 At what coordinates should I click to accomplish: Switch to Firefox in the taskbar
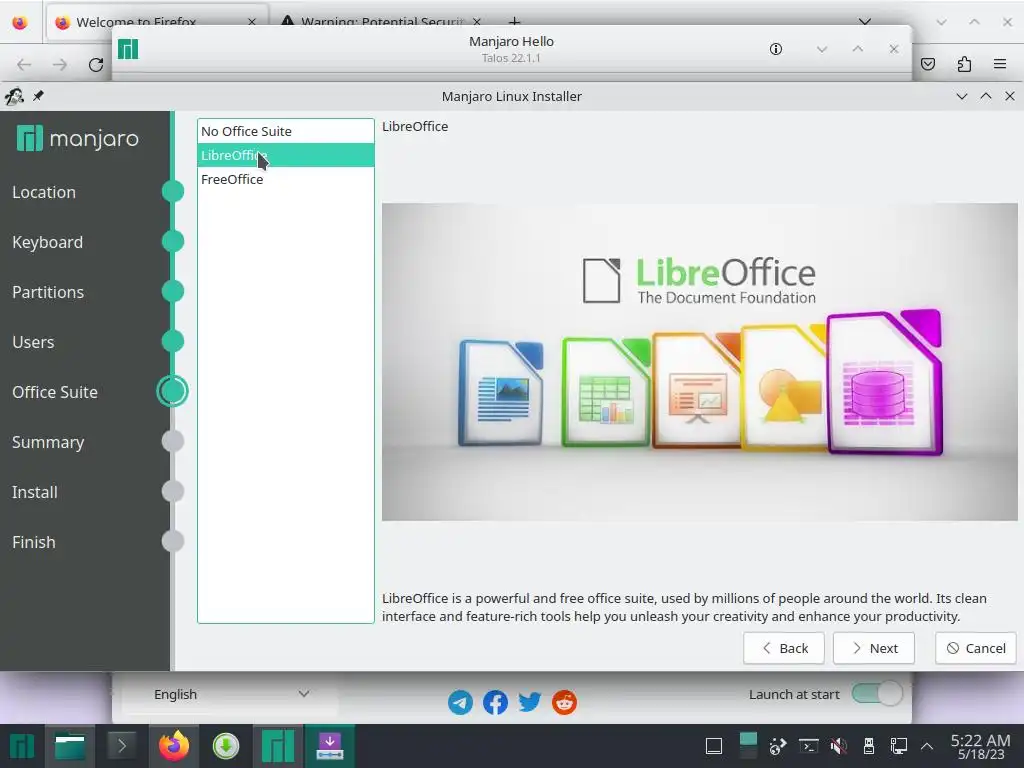pyautogui.click(x=174, y=746)
